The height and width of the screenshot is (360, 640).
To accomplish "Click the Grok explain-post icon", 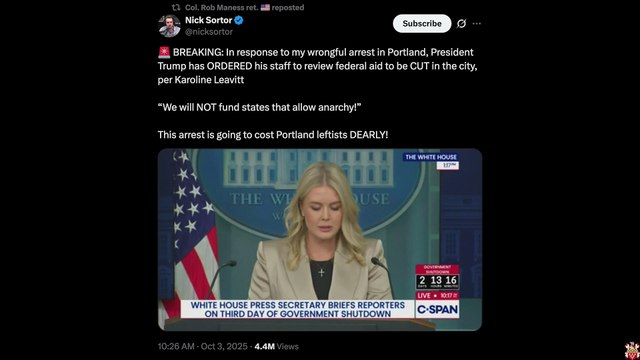I will pos(461,24).
